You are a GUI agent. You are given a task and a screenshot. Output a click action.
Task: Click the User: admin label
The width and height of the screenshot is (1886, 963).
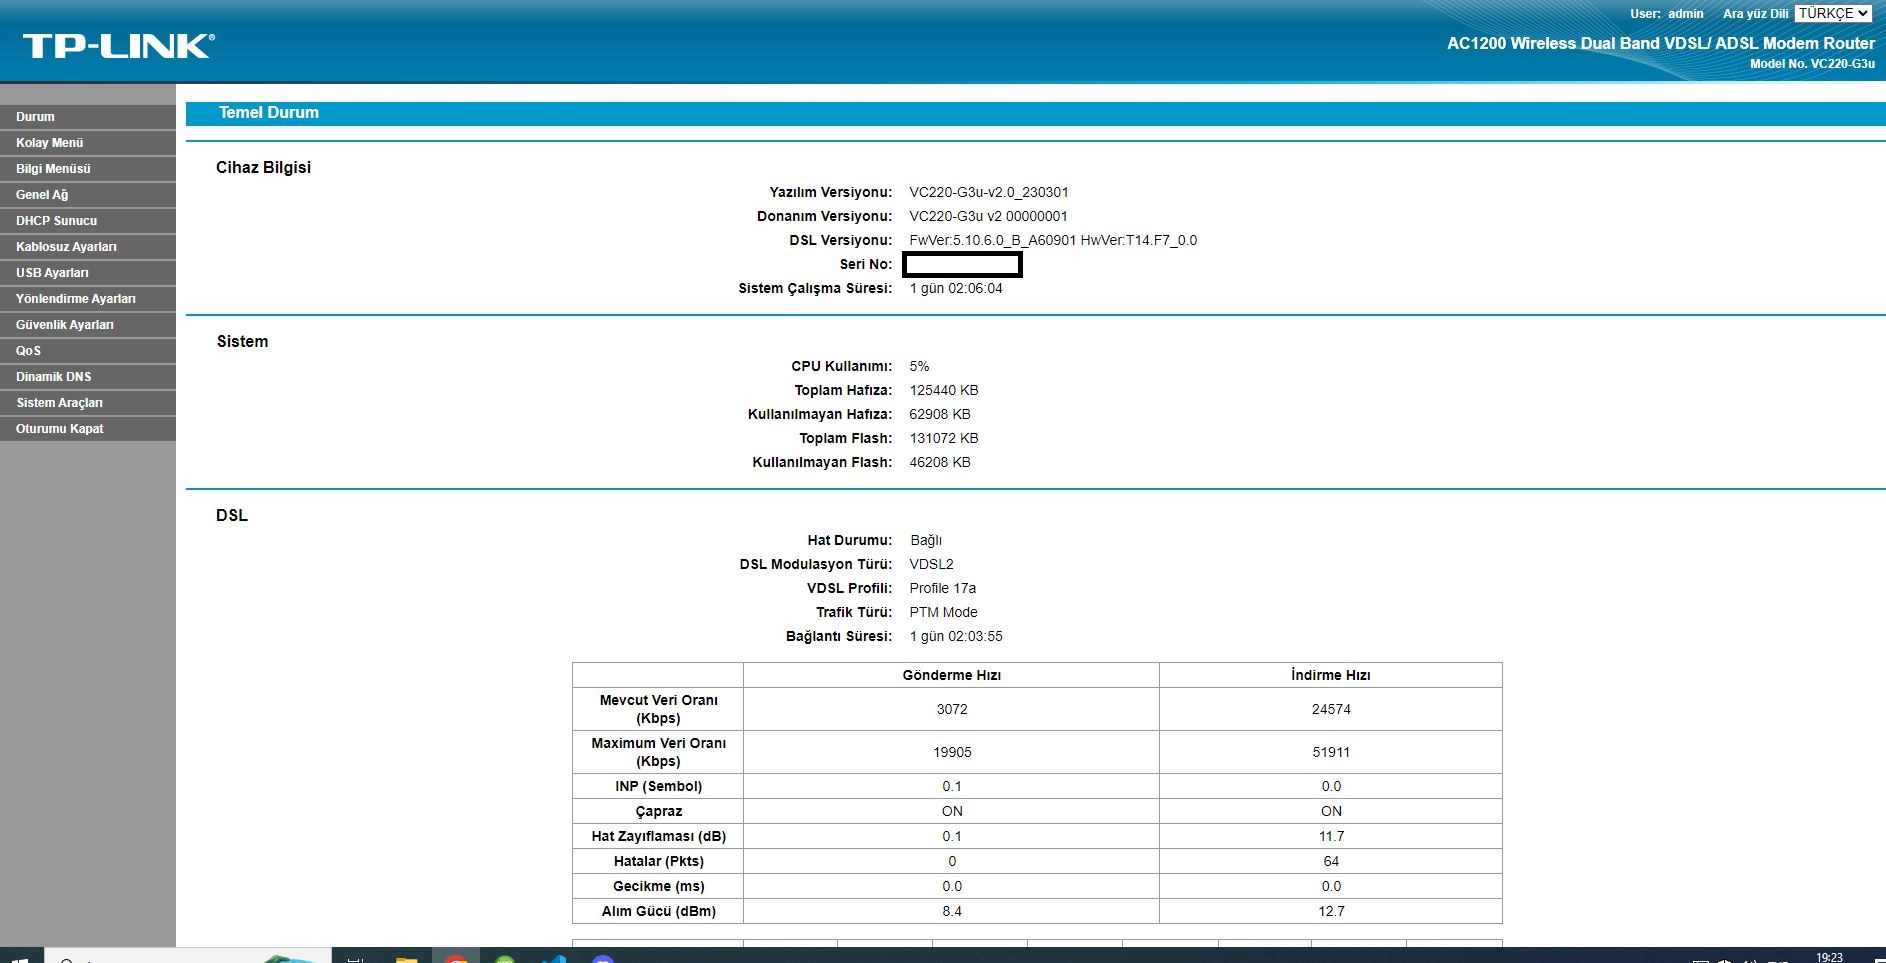[x=1666, y=14]
